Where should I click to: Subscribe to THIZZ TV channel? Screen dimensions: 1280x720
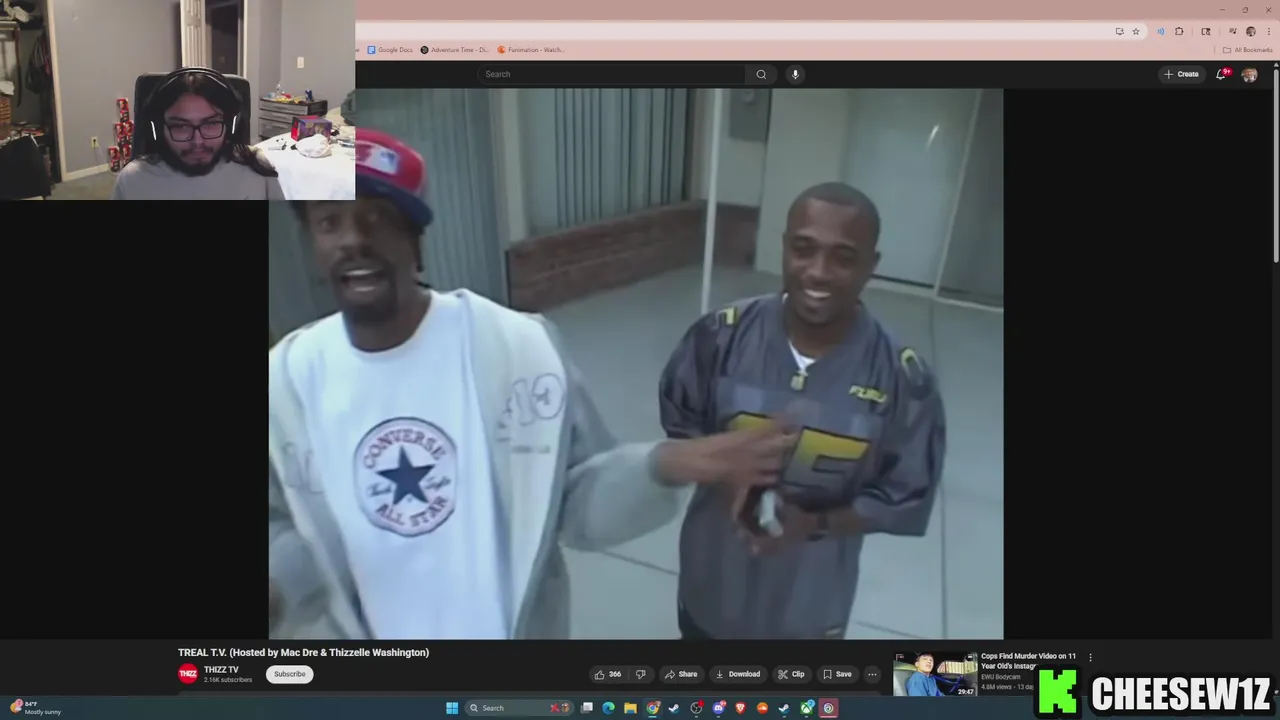click(290, 674)
